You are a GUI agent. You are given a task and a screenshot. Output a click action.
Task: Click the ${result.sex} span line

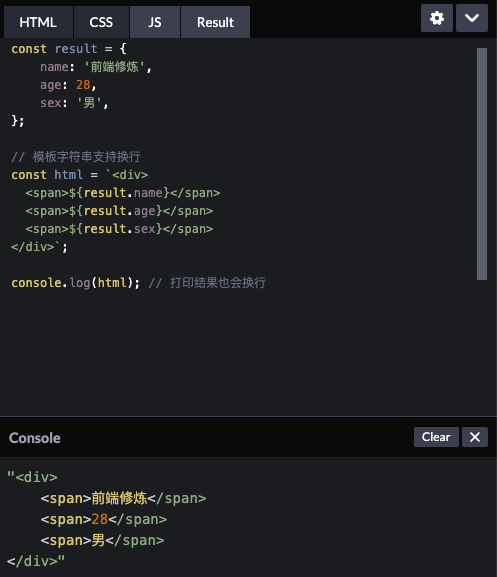(119, 229)
